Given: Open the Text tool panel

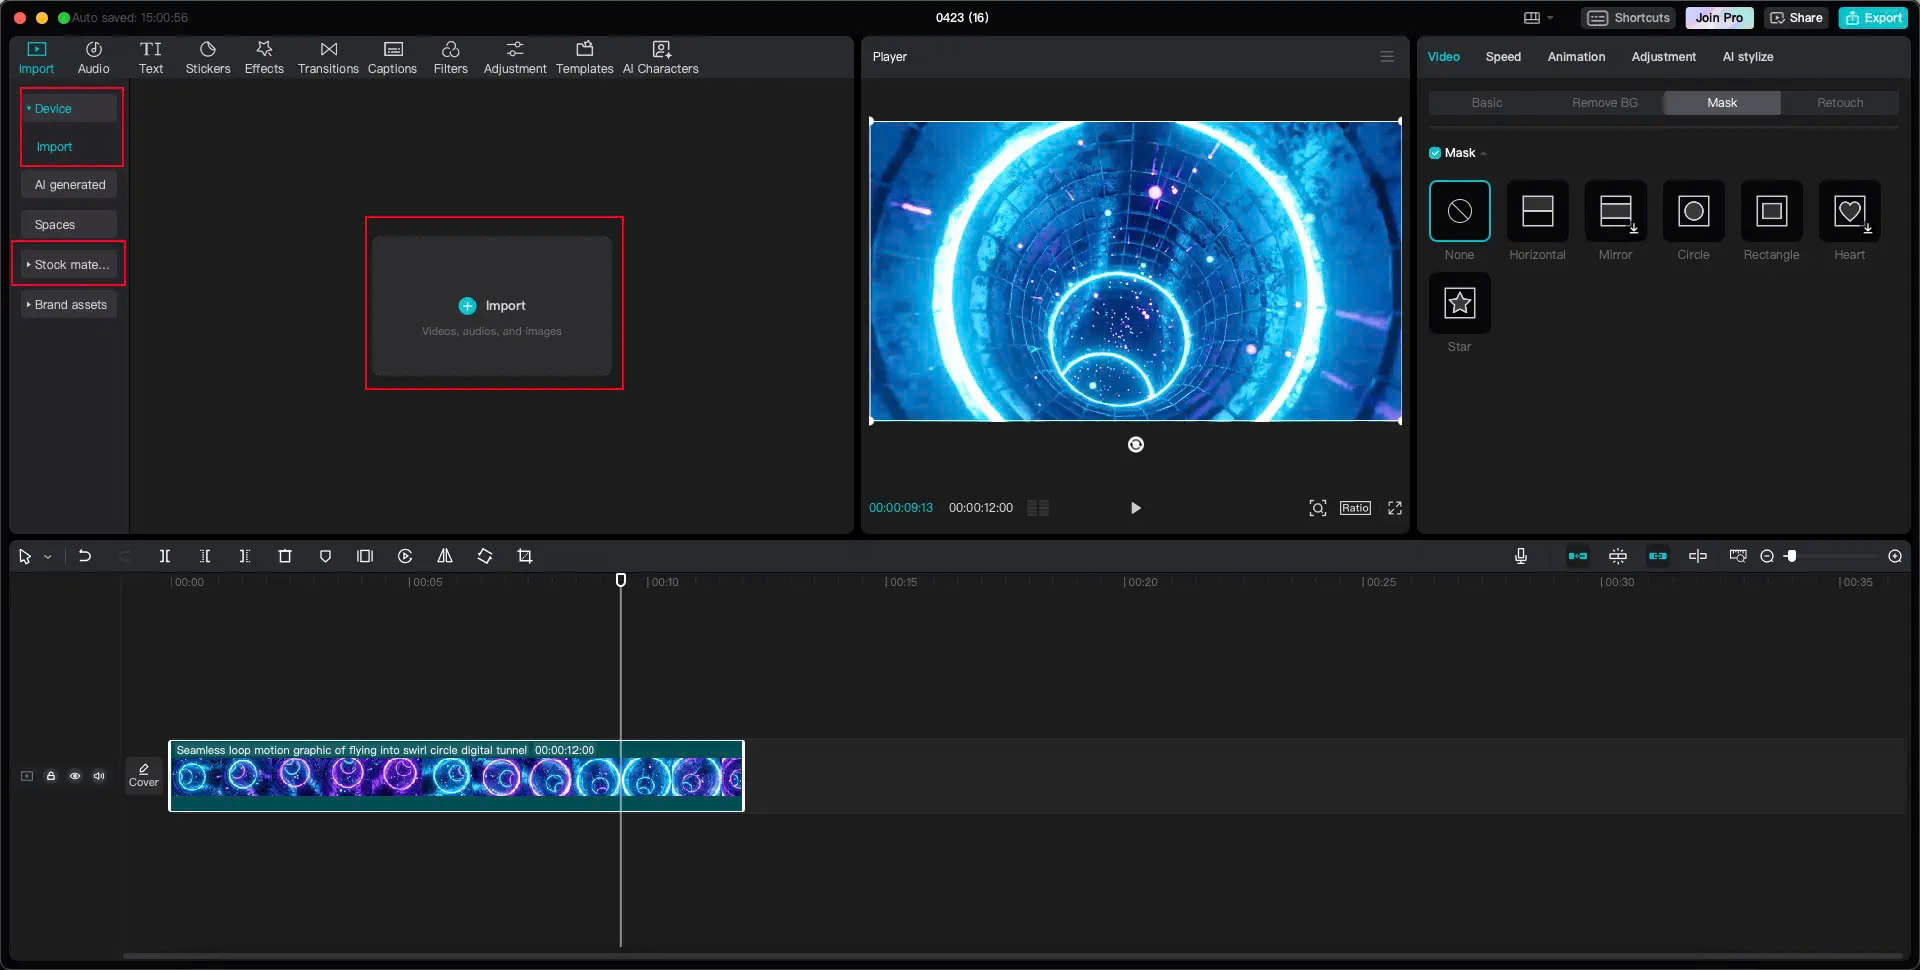Looking at the screenshot, I should point(151,58).
